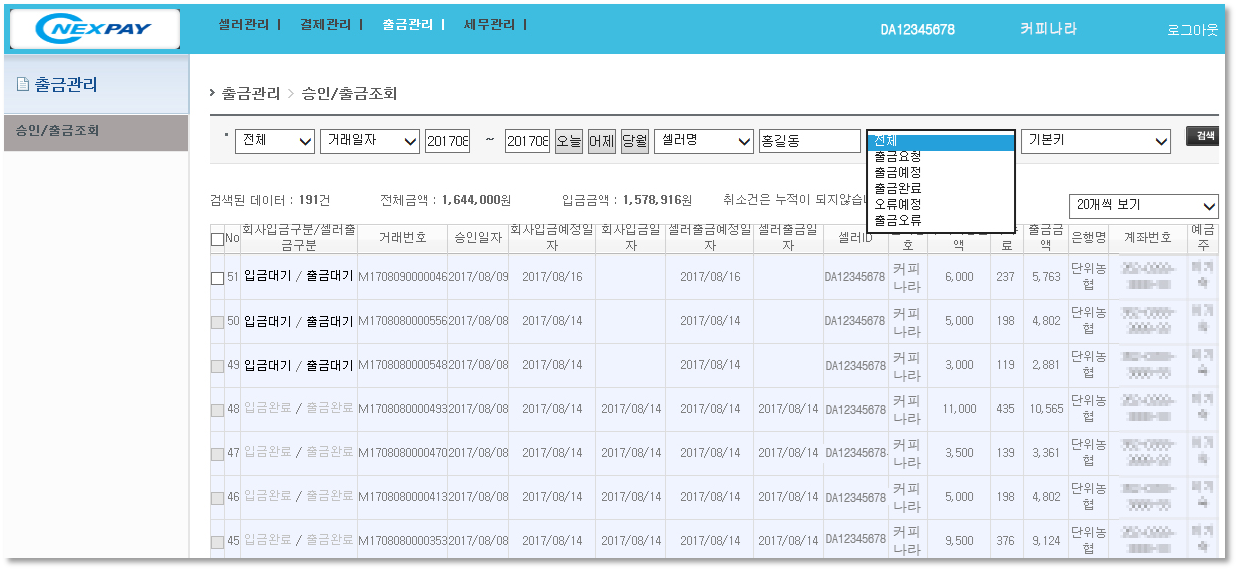Check the checkbox for row No 50

(x=217, y=322)
